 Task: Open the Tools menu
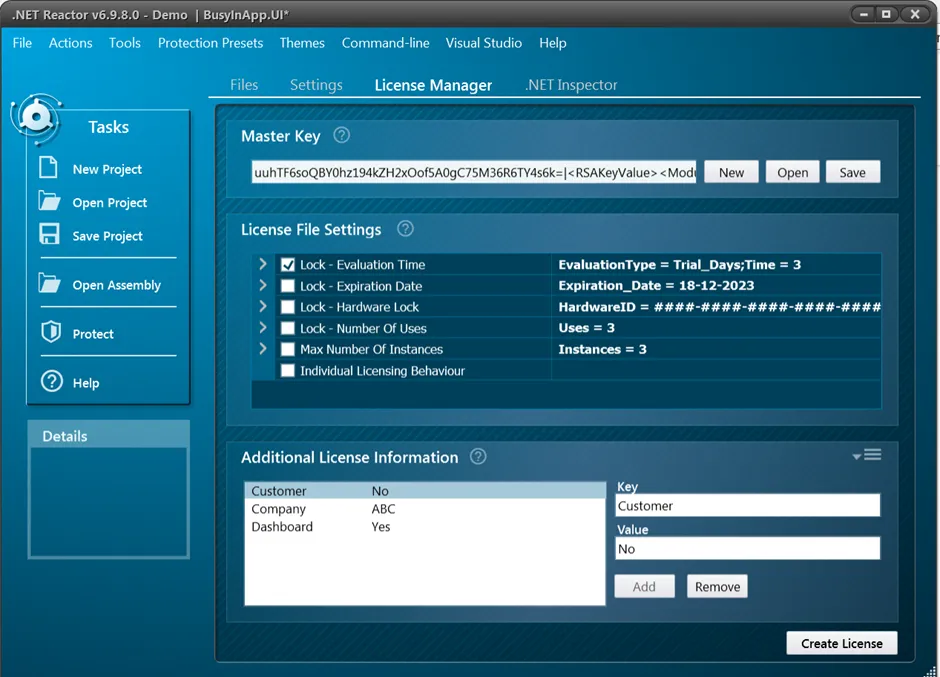click(125, 43)
